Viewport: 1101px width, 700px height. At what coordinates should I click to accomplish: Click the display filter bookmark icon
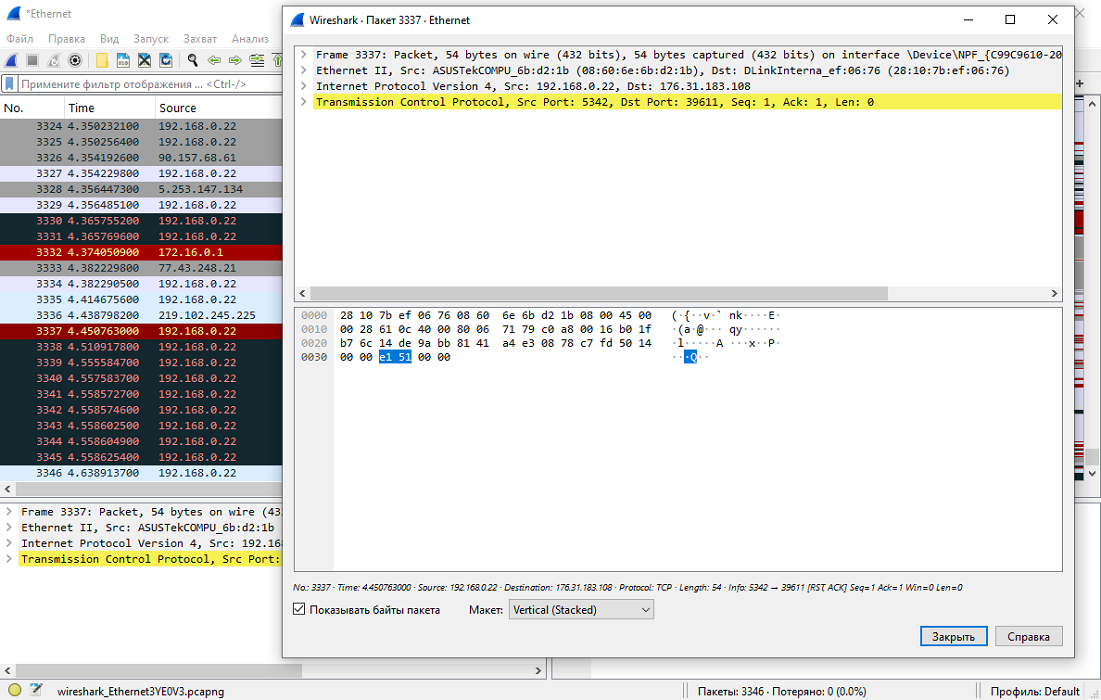(9, 84)
